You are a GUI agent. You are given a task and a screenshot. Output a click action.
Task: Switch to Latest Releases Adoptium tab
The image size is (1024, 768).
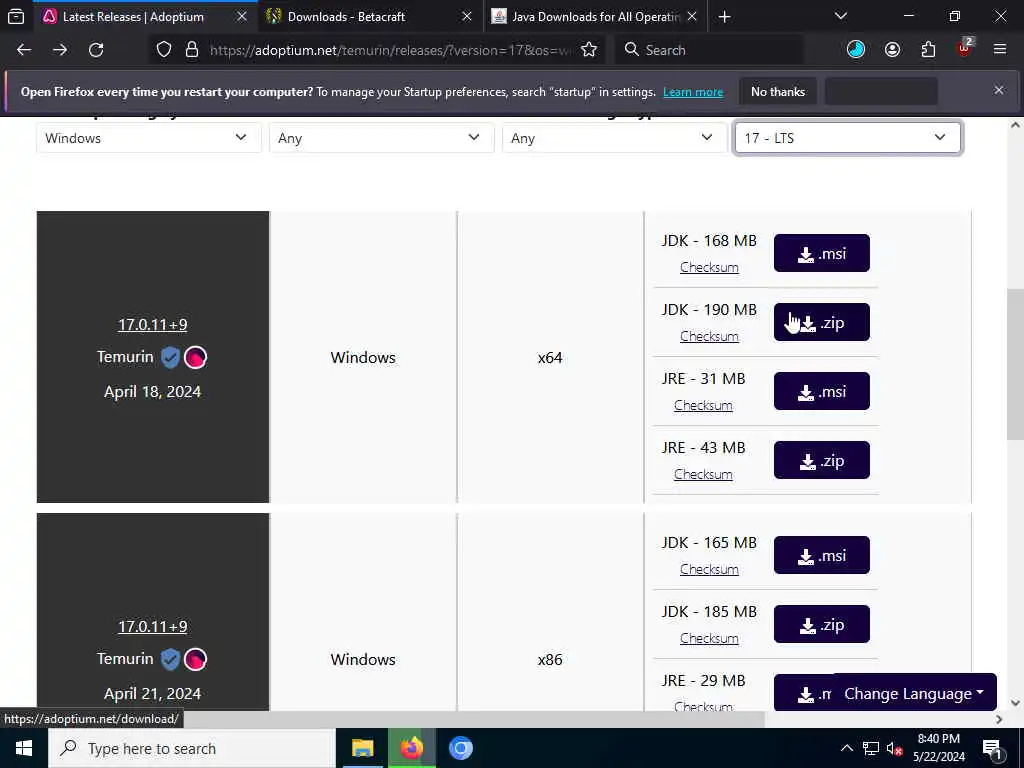[x=145, y=17]
